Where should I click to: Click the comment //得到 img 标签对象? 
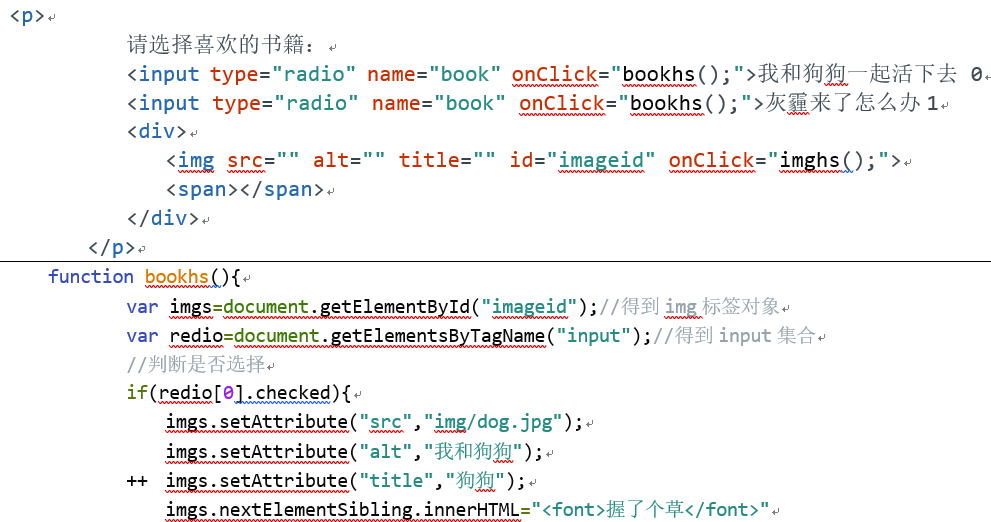[689, 307]
